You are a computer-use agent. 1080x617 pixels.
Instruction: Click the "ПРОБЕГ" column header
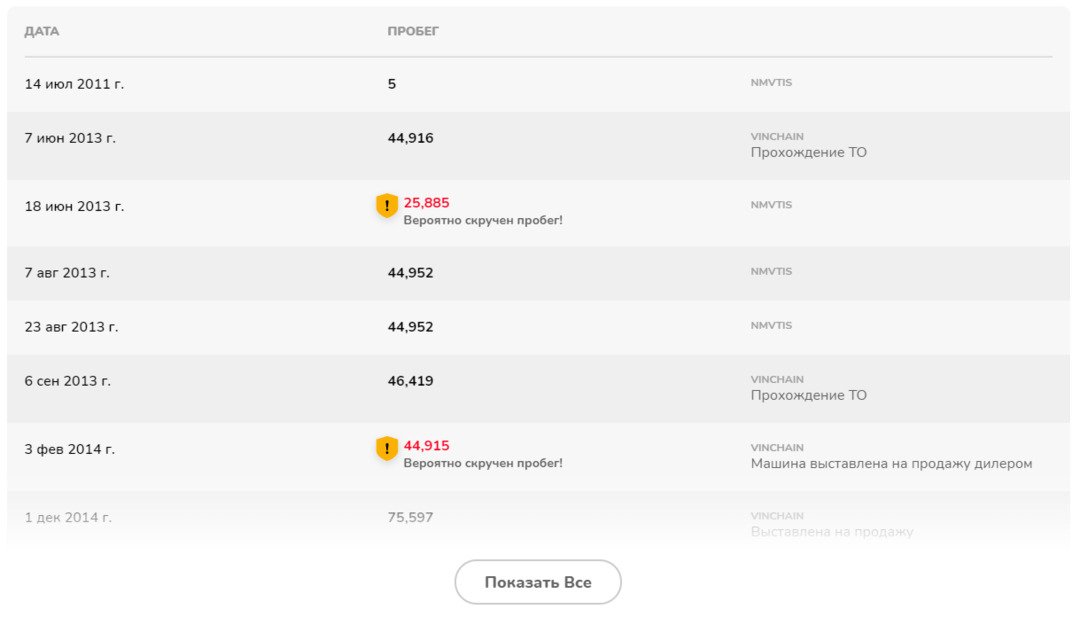coord(413,32)
